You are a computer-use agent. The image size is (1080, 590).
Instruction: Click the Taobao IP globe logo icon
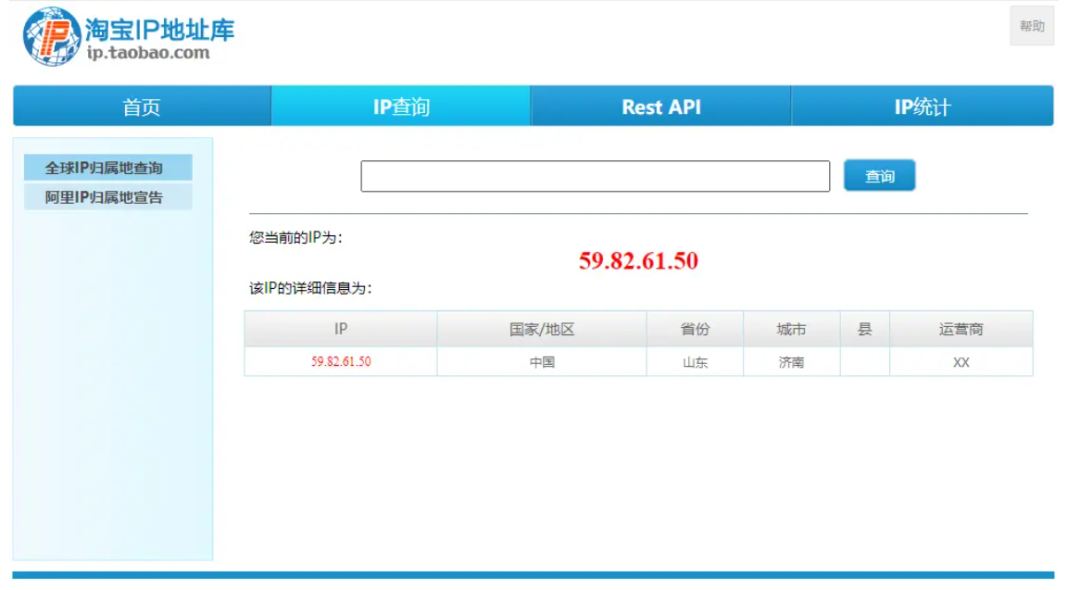(52, 36)
